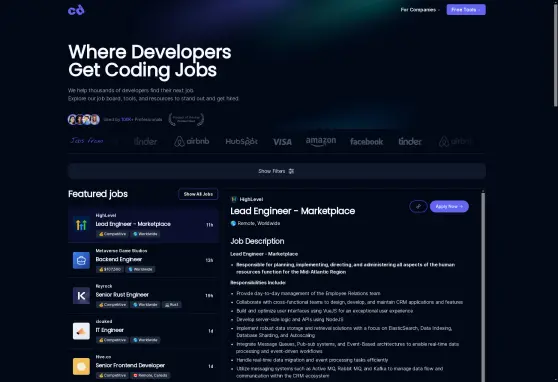Click Worldwide tag on IT Engineer listing
558x382 pixels.
pos(145,340)
